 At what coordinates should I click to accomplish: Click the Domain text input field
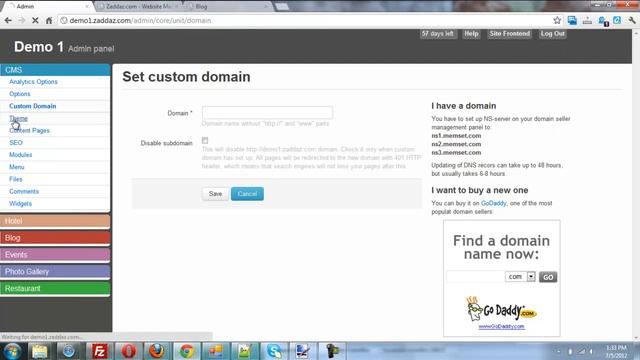(267, 113)
